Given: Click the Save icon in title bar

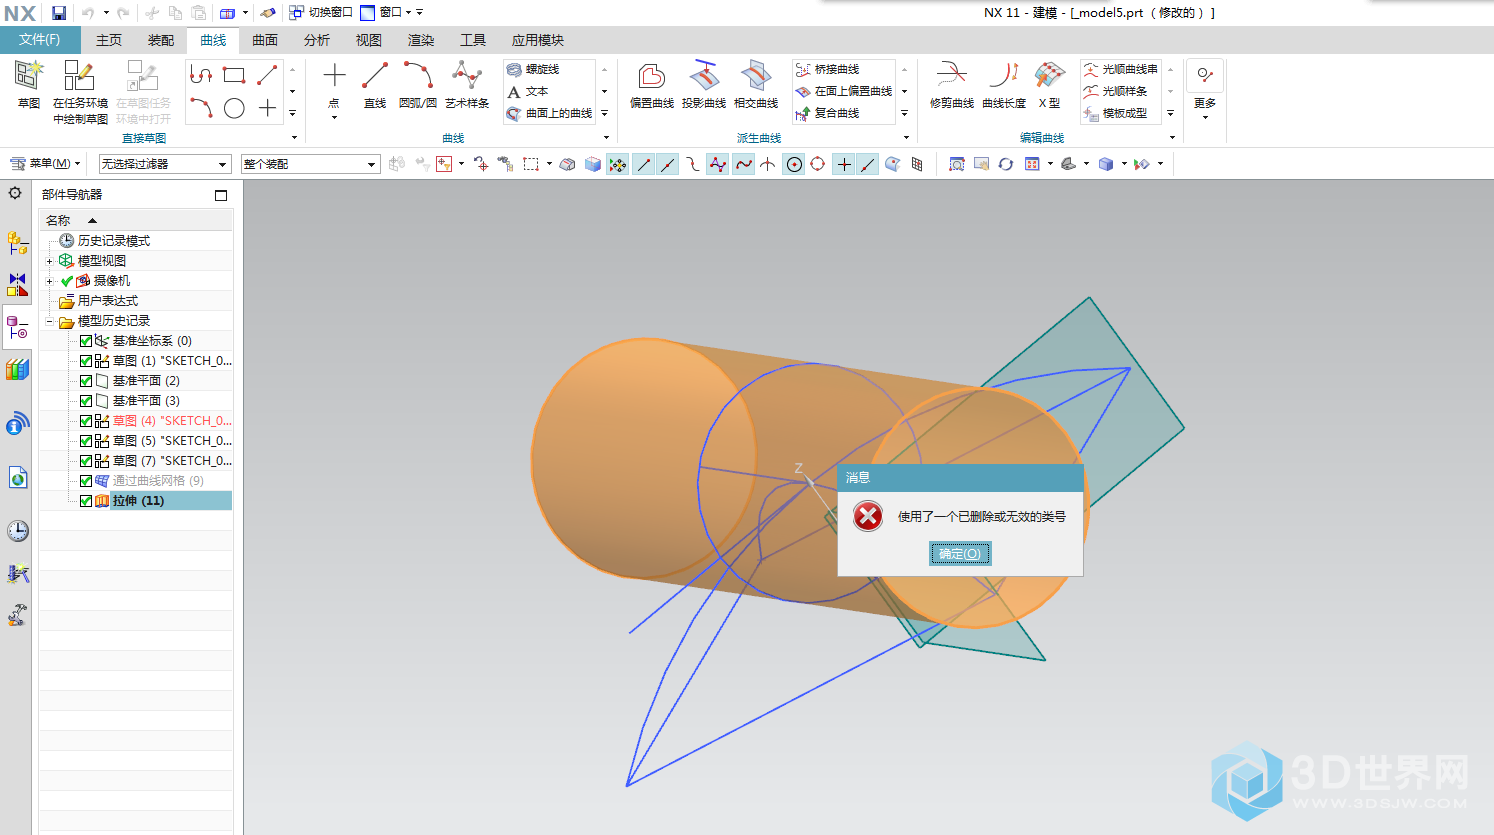Looking at the screenshot, I should pos(59,13).
